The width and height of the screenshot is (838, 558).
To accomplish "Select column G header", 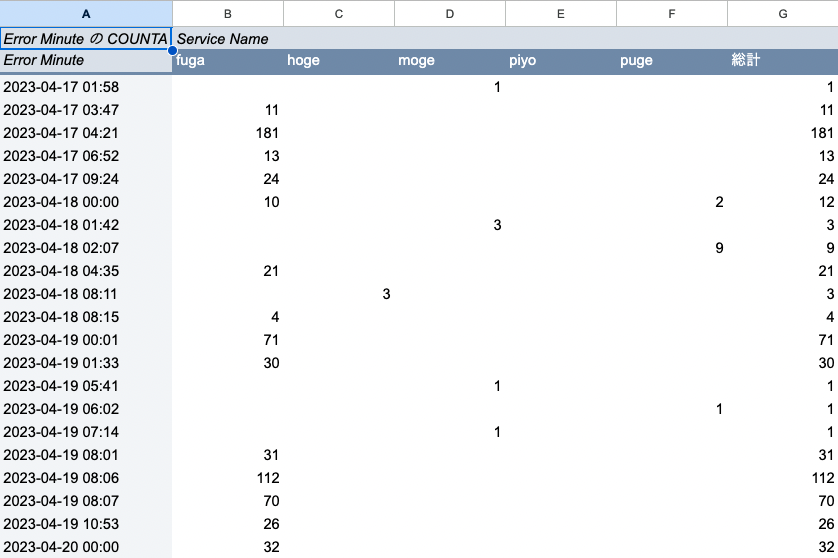I will (783, 14).
